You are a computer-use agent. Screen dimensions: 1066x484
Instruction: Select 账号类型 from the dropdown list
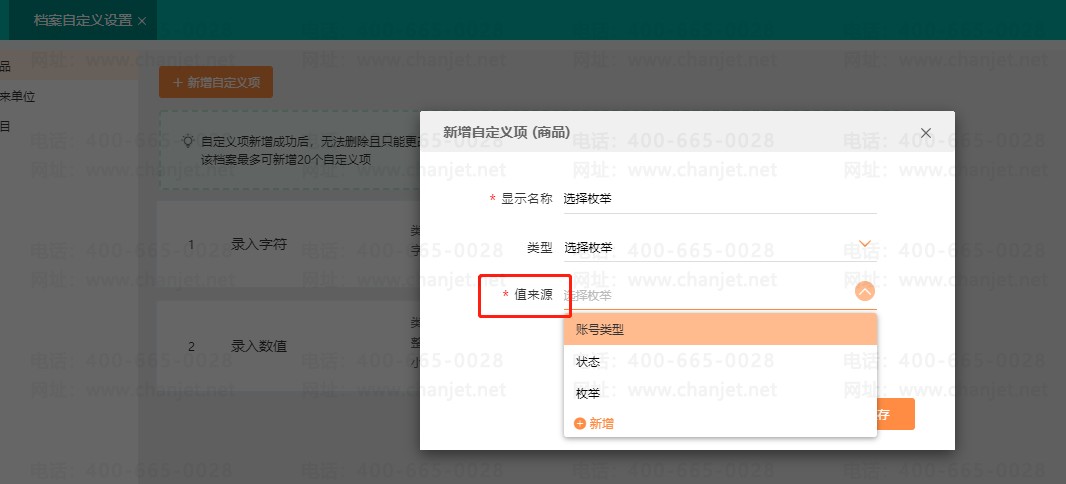pyautogui.click(x=720, y=330)
